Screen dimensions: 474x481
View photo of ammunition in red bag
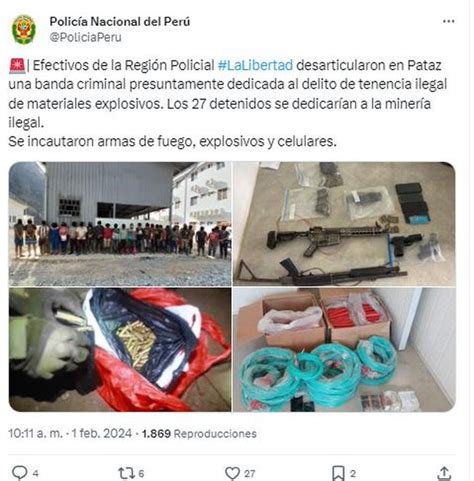[120, 350]
